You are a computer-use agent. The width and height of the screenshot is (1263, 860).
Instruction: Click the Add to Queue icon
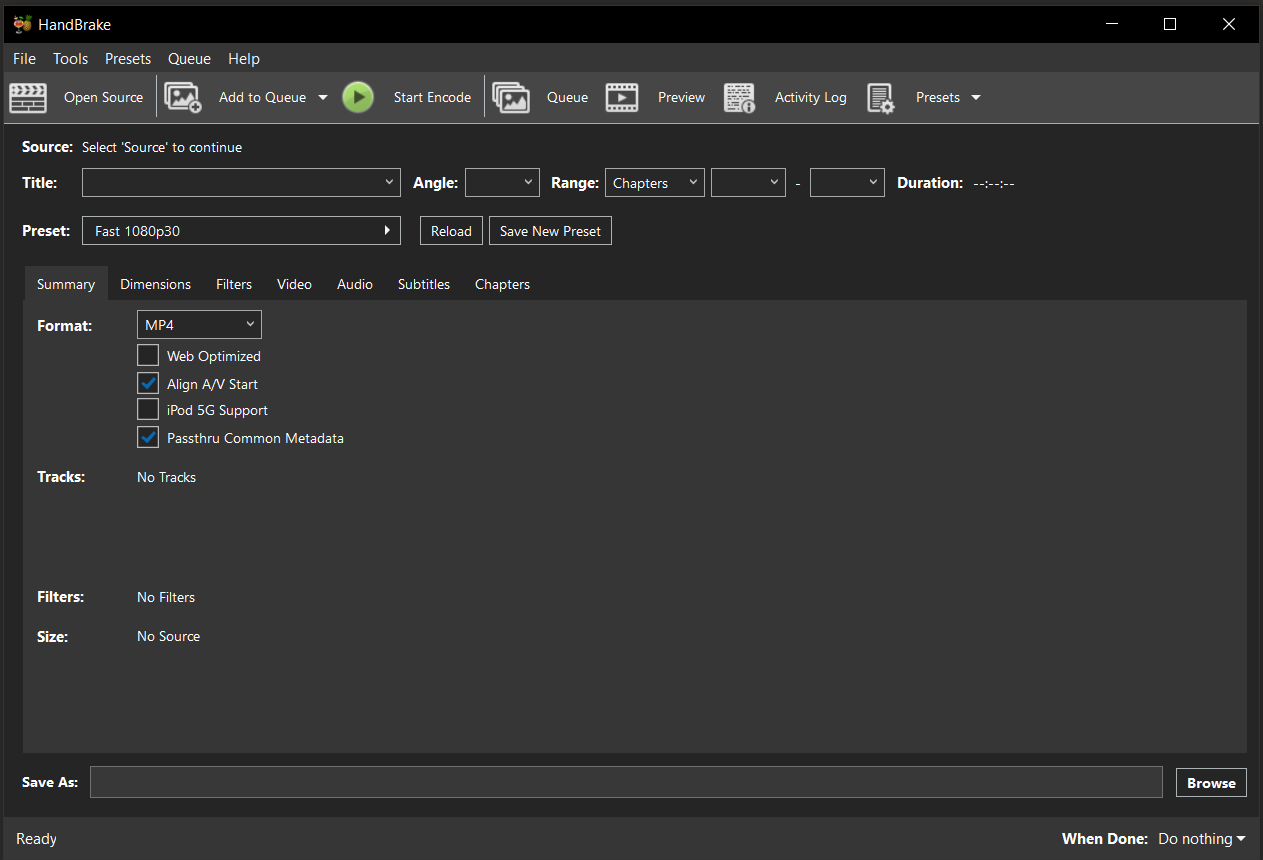tap(182, 97)
